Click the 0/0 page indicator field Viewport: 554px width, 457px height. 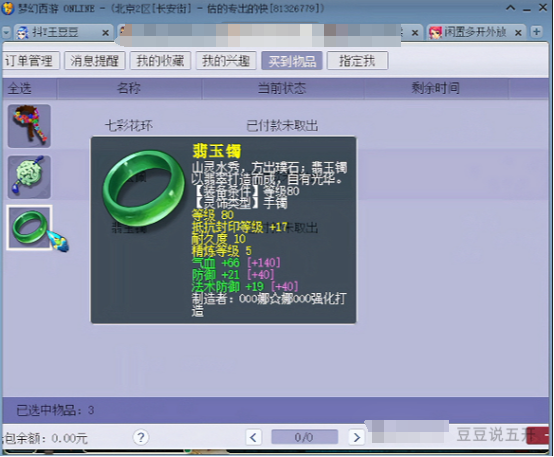(305, 438)
